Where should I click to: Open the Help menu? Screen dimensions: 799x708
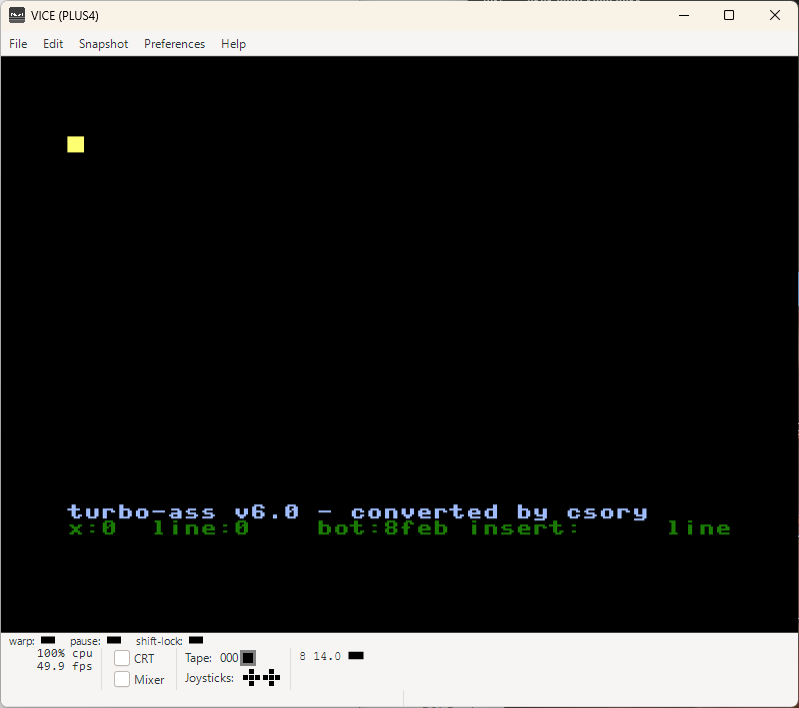pos(233,44)
